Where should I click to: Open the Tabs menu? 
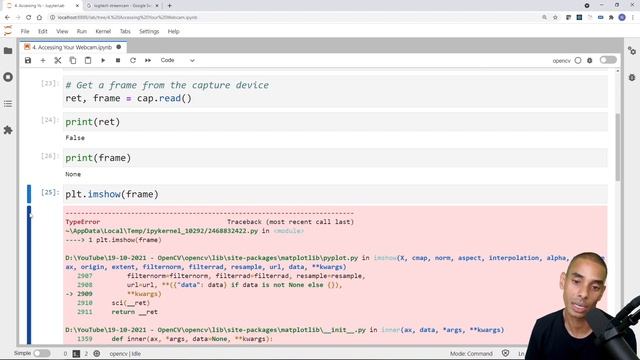point(125,31)
